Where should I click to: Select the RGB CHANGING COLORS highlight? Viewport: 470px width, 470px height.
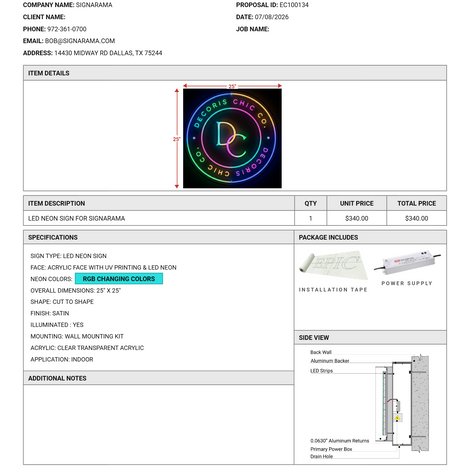(119, 279)
